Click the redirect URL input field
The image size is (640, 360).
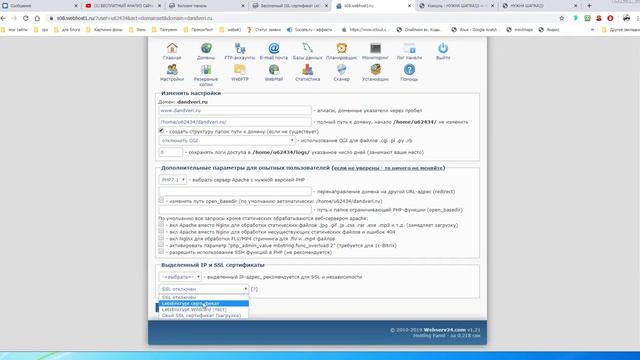pos(235,191)
